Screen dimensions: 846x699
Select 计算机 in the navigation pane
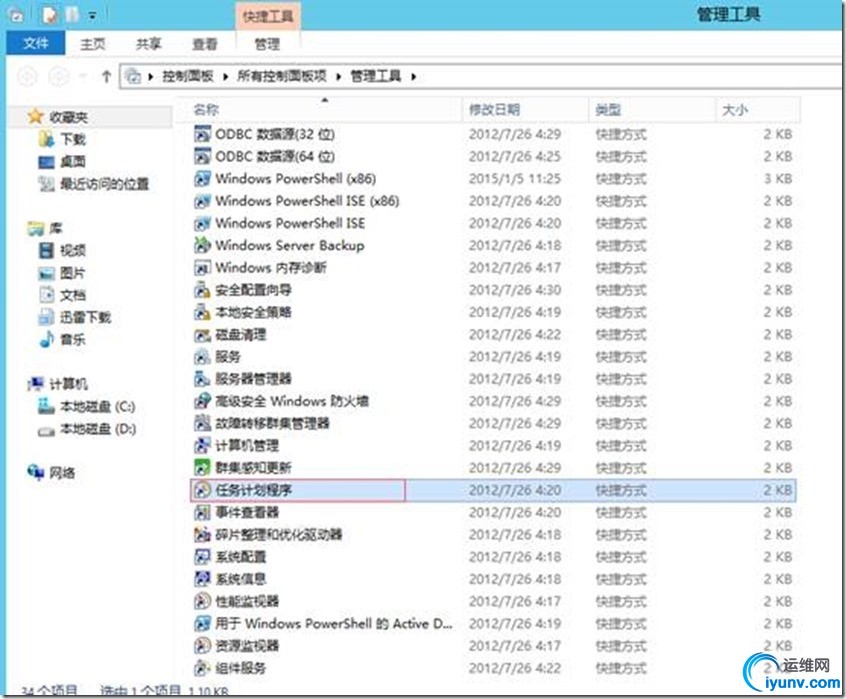(x=69, y=384)
